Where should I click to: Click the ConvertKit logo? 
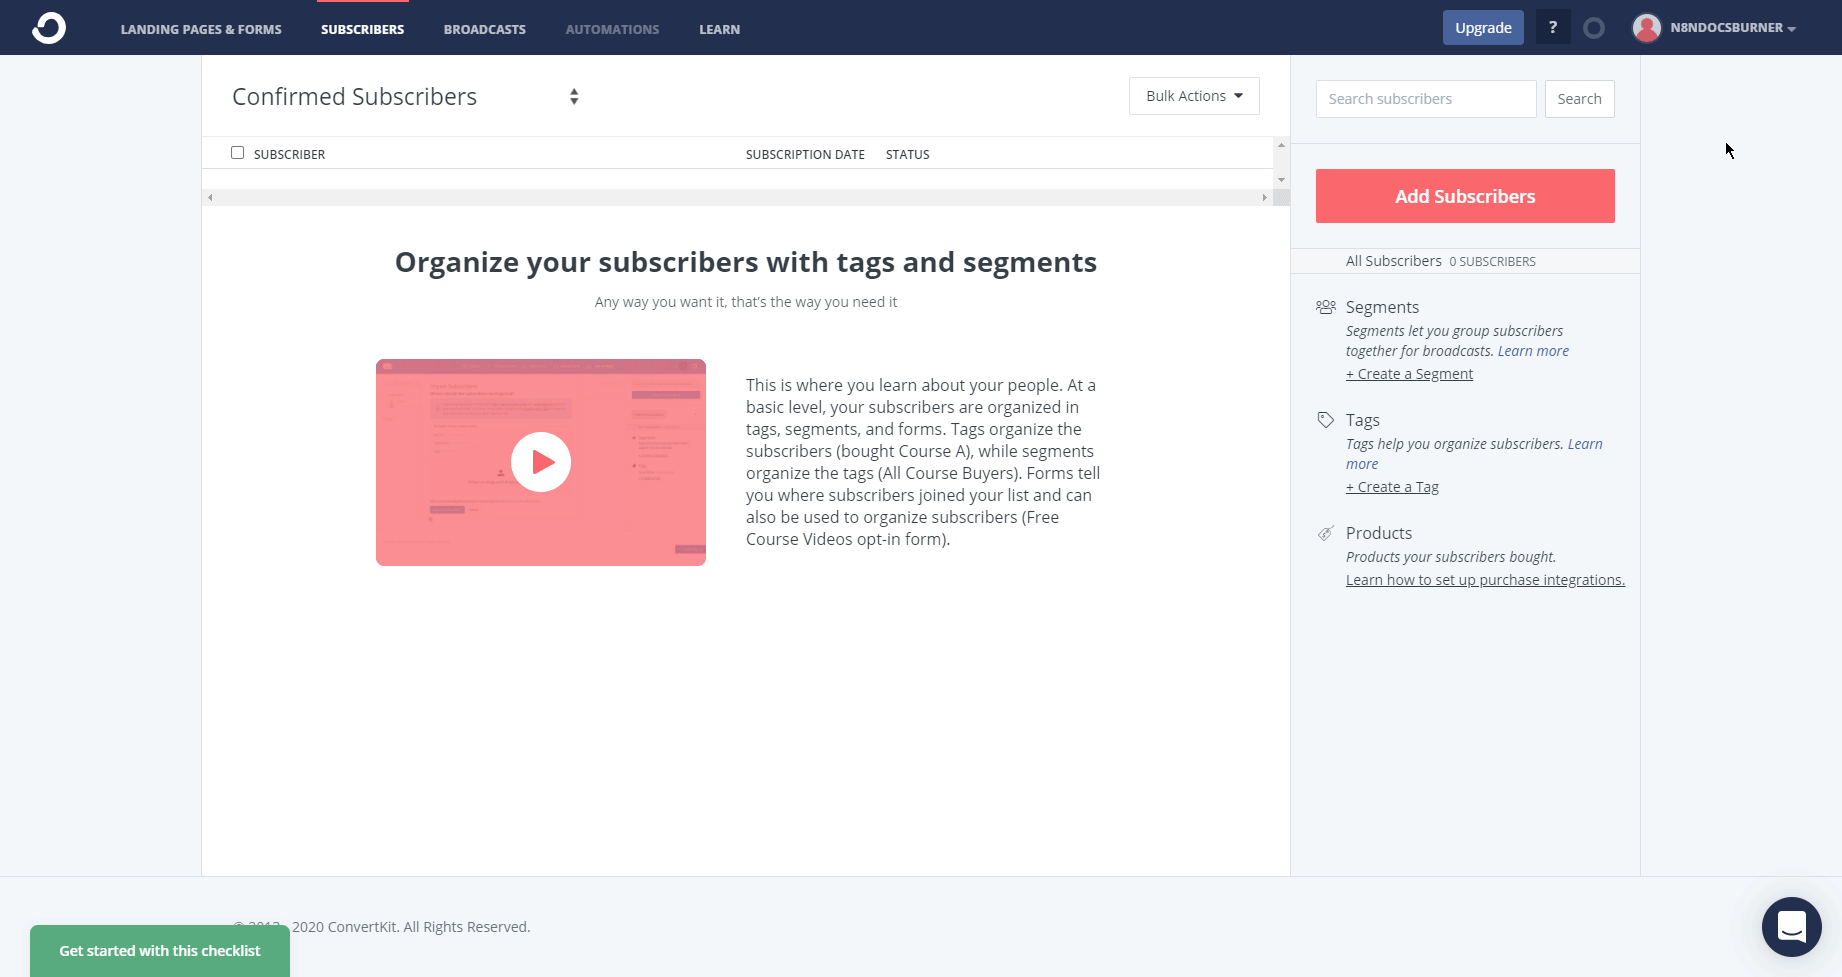48,27
